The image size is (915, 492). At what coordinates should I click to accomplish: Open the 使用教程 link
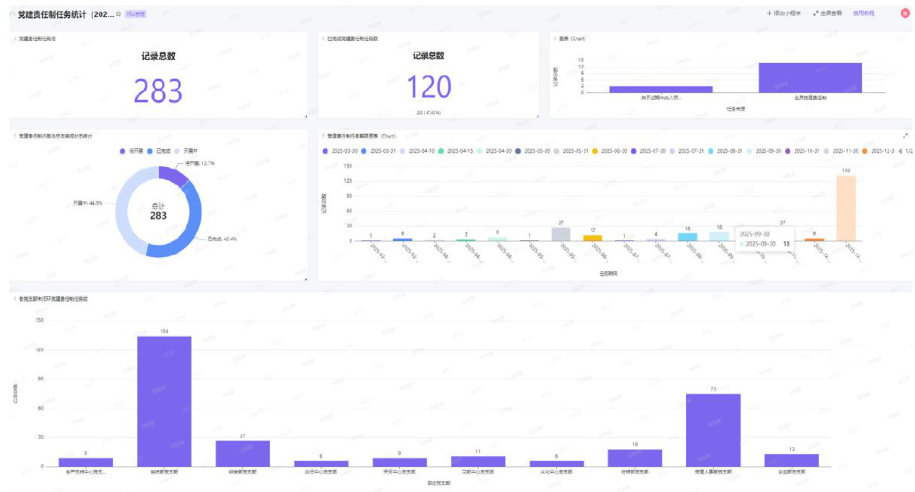863,14
